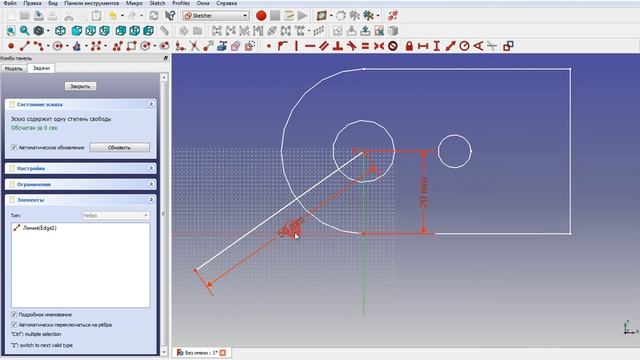The width and height of the screenshot is (640, 360).
Task: Click the 20 mm dimension label
Action: [x=424, y=193]
